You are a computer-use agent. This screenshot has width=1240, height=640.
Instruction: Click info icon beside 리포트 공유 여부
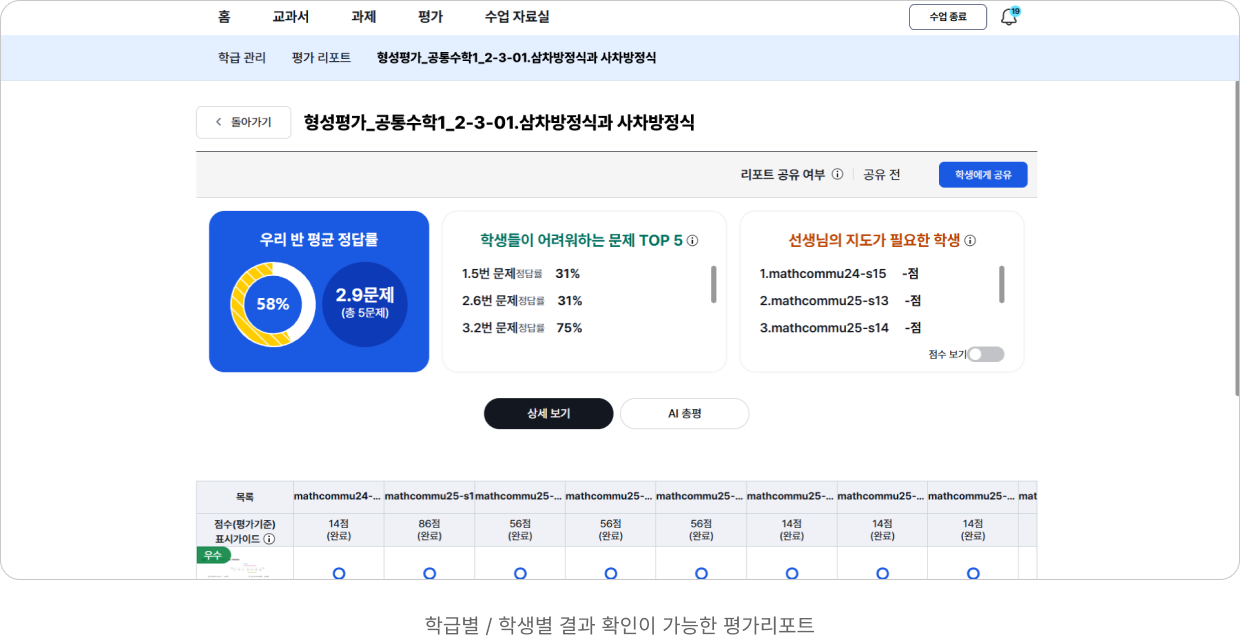tap(837, 174)
